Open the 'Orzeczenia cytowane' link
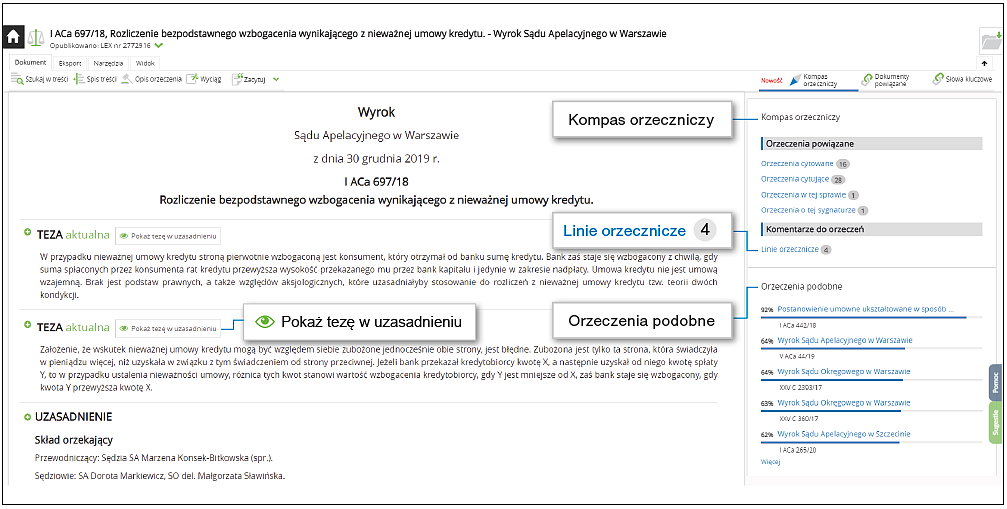 click(x=796, y=163)
